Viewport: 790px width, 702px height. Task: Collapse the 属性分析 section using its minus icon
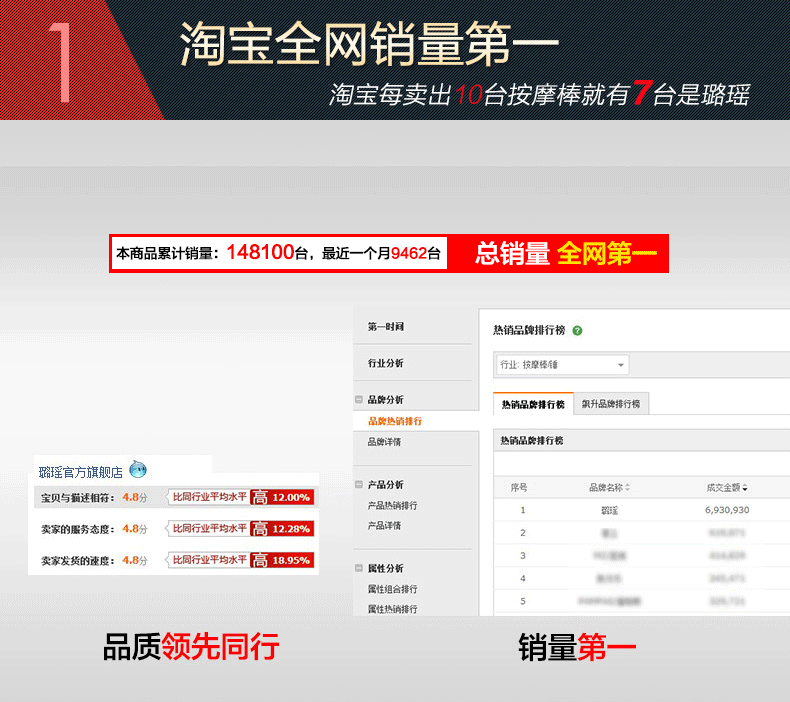359,568
